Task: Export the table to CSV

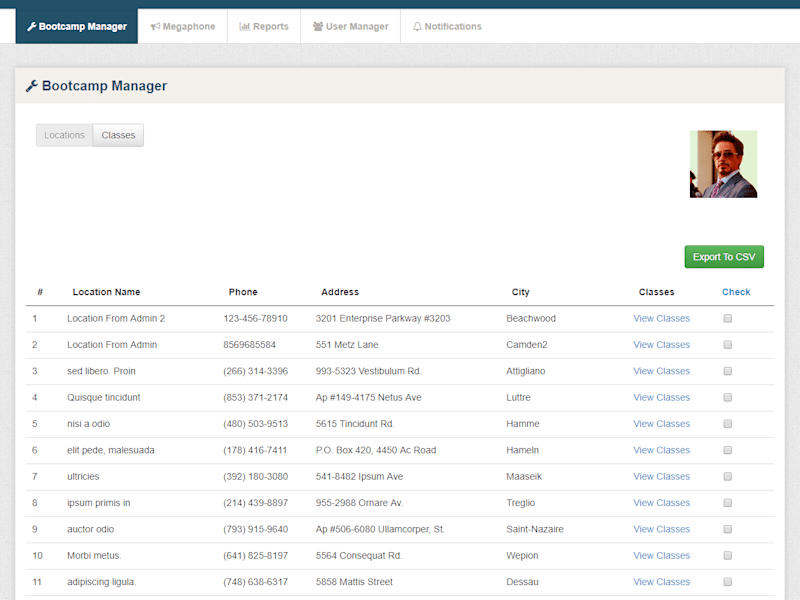Action: (x=724, y=257)
